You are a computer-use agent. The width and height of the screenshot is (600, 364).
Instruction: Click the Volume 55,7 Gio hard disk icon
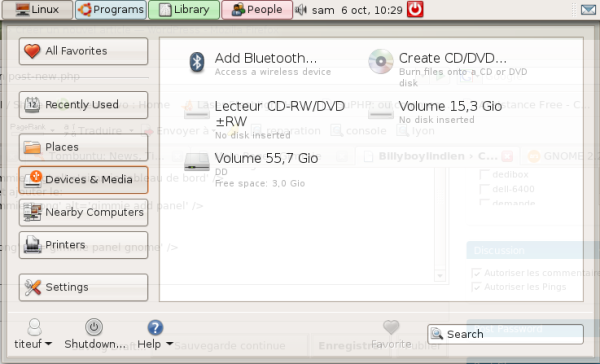[x=197, y=162]
